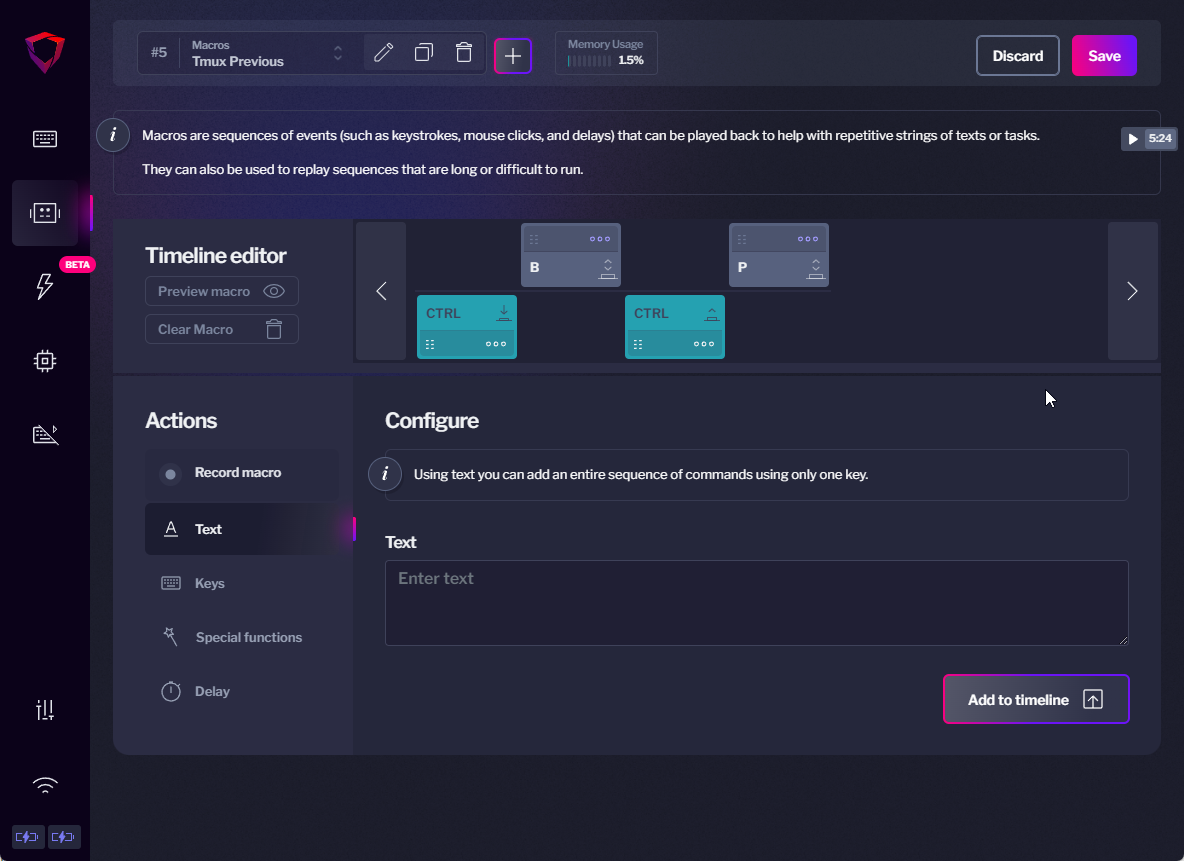The width and height of the screenshot is (1184, 861).
Task: Grab the drag handle of B step
Action: (534, 239)
